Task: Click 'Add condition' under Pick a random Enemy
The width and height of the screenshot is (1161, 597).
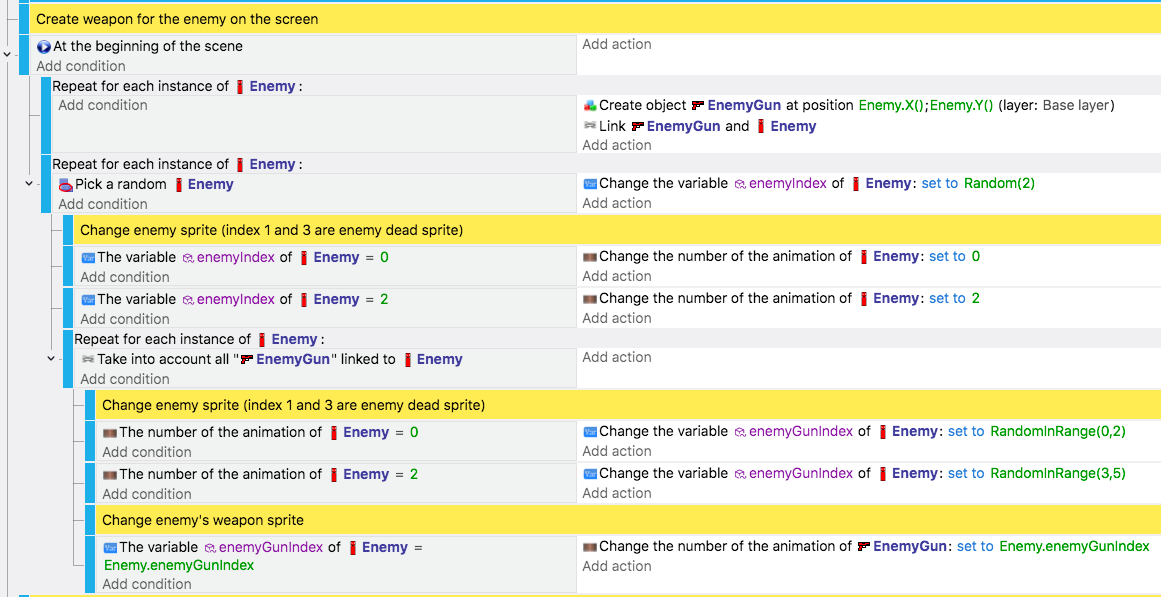Action: [x=103, y=204]
